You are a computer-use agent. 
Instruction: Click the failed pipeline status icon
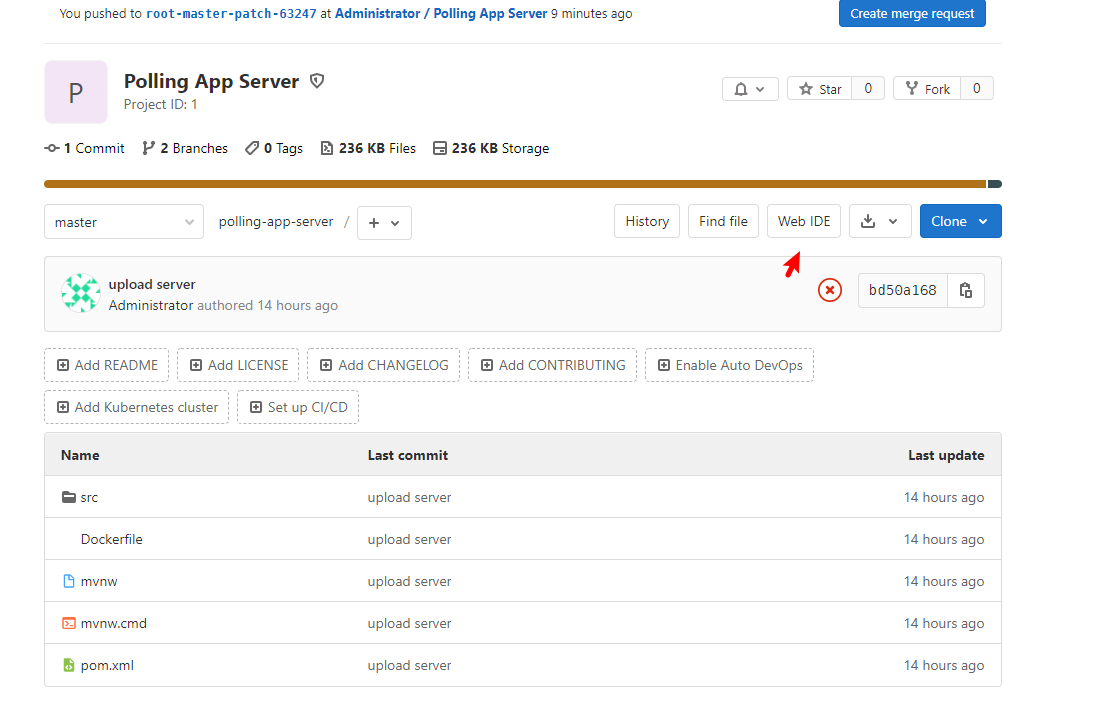(830, 290)
